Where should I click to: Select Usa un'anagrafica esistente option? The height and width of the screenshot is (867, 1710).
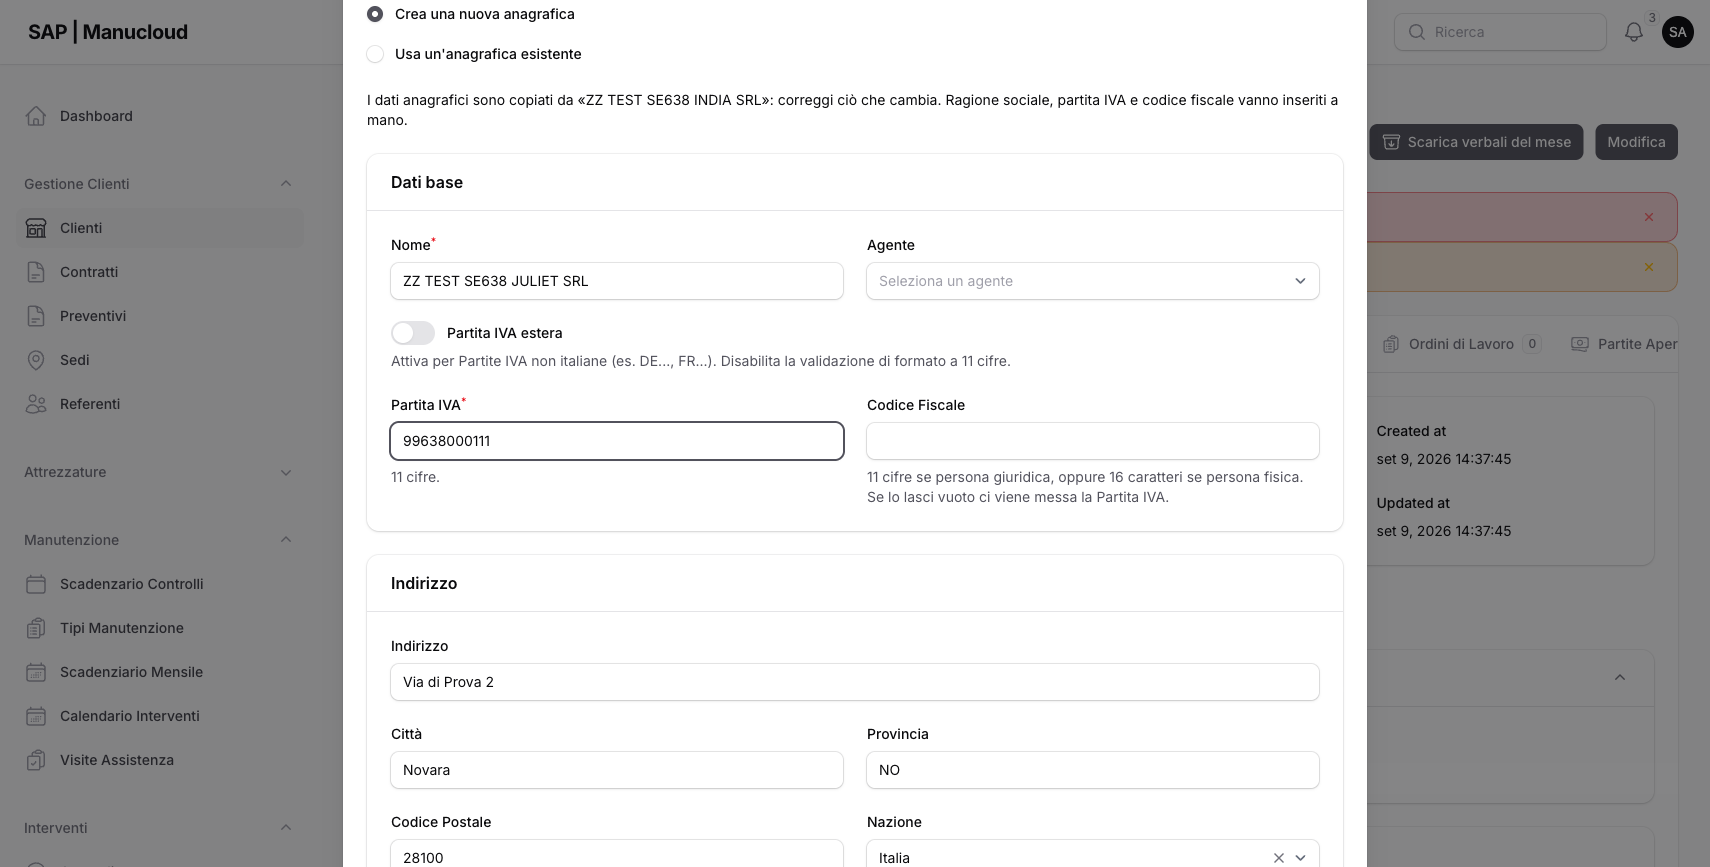point(375,54)
